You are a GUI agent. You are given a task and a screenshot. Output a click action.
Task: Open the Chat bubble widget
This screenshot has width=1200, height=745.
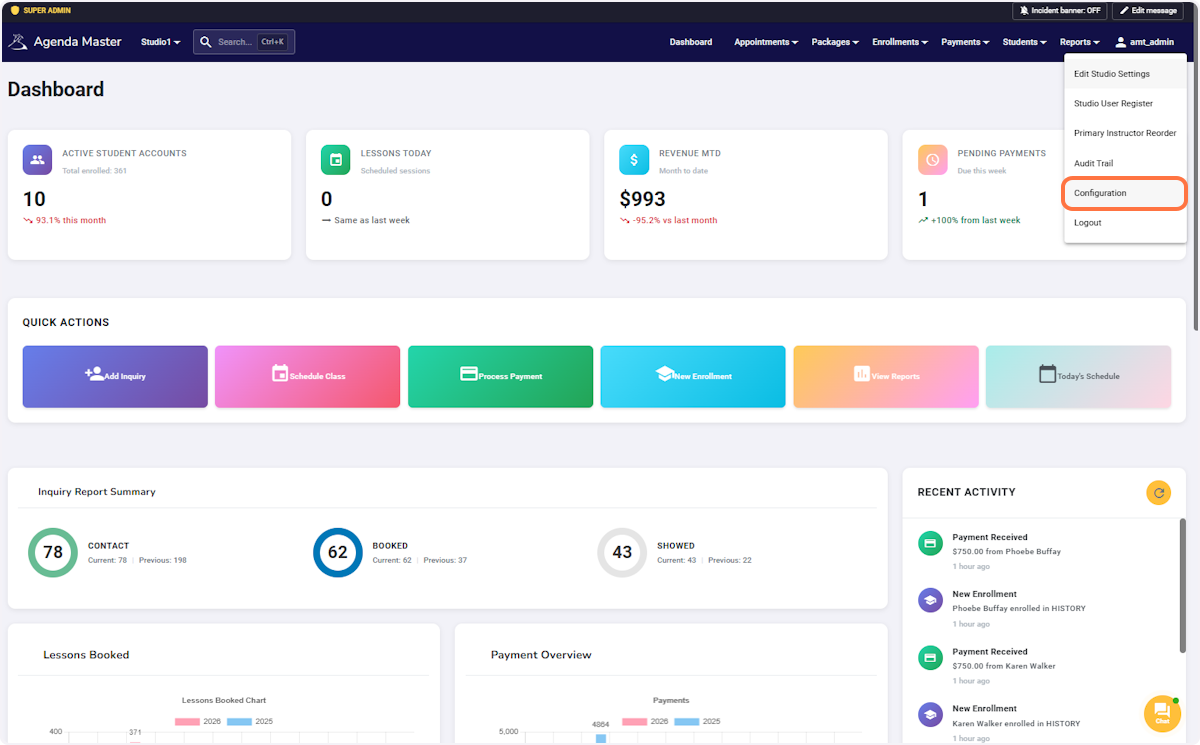(1162, 713)
